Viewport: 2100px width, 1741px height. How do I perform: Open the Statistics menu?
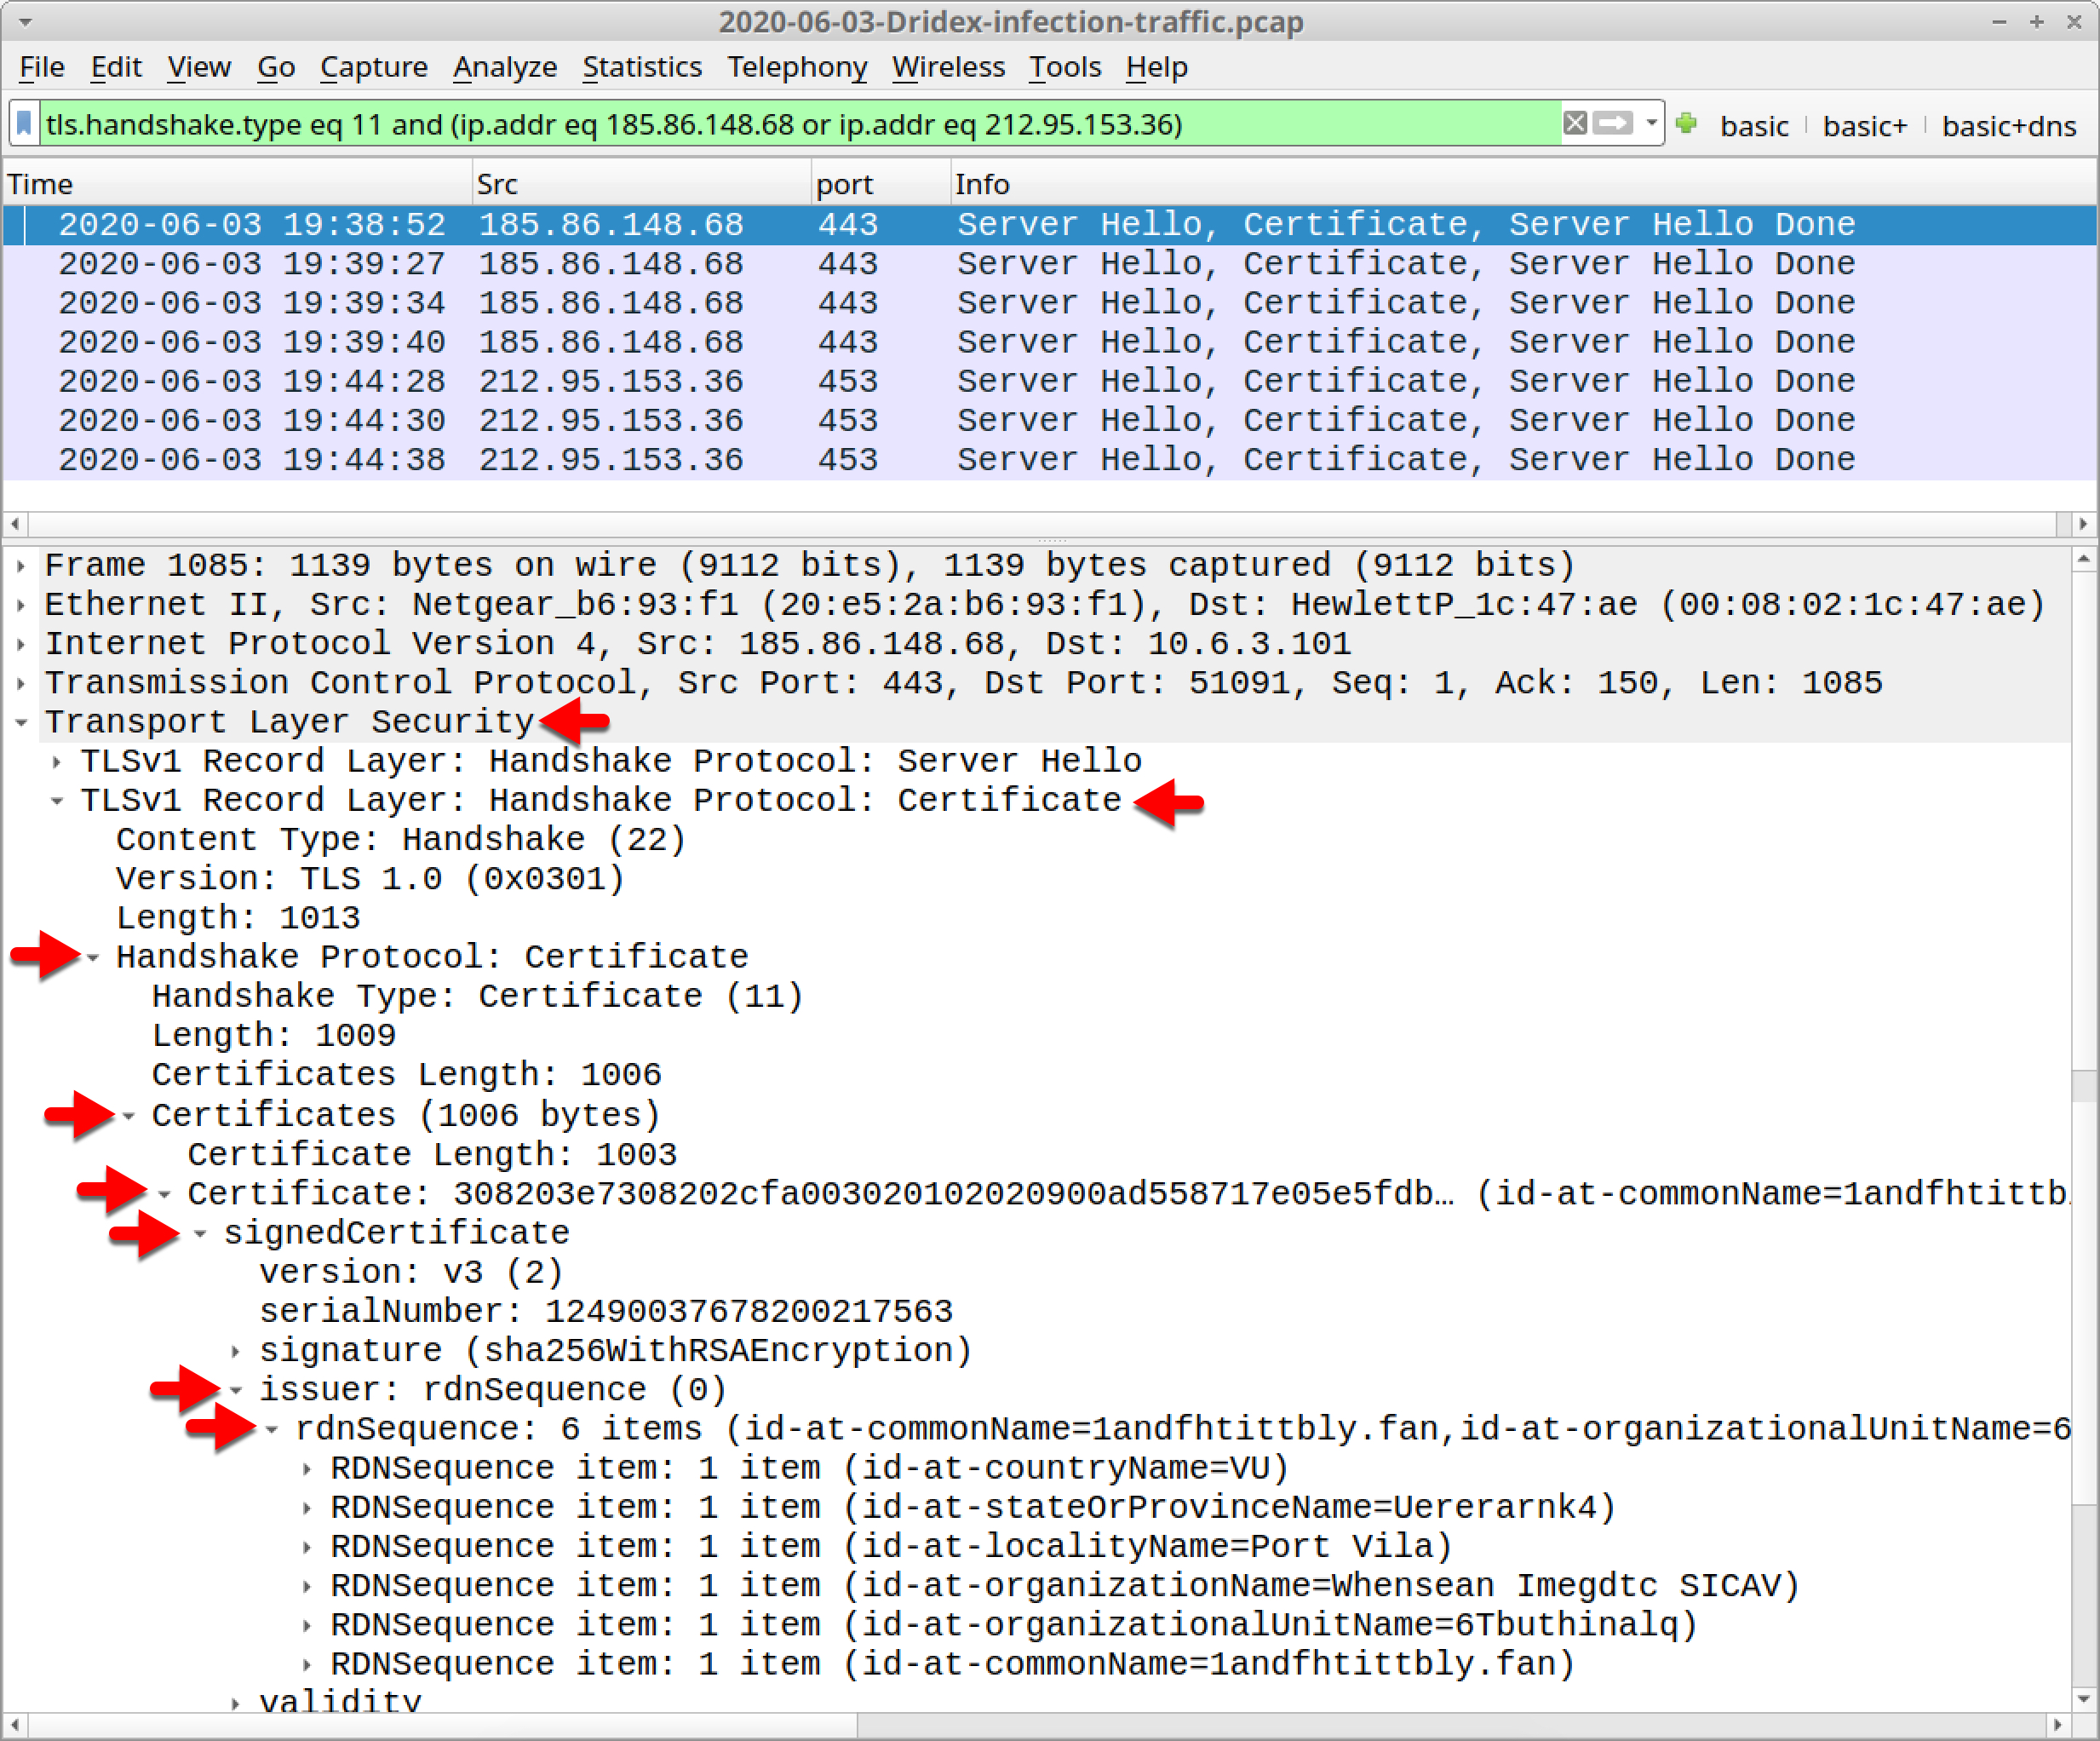tap(641, 67)
